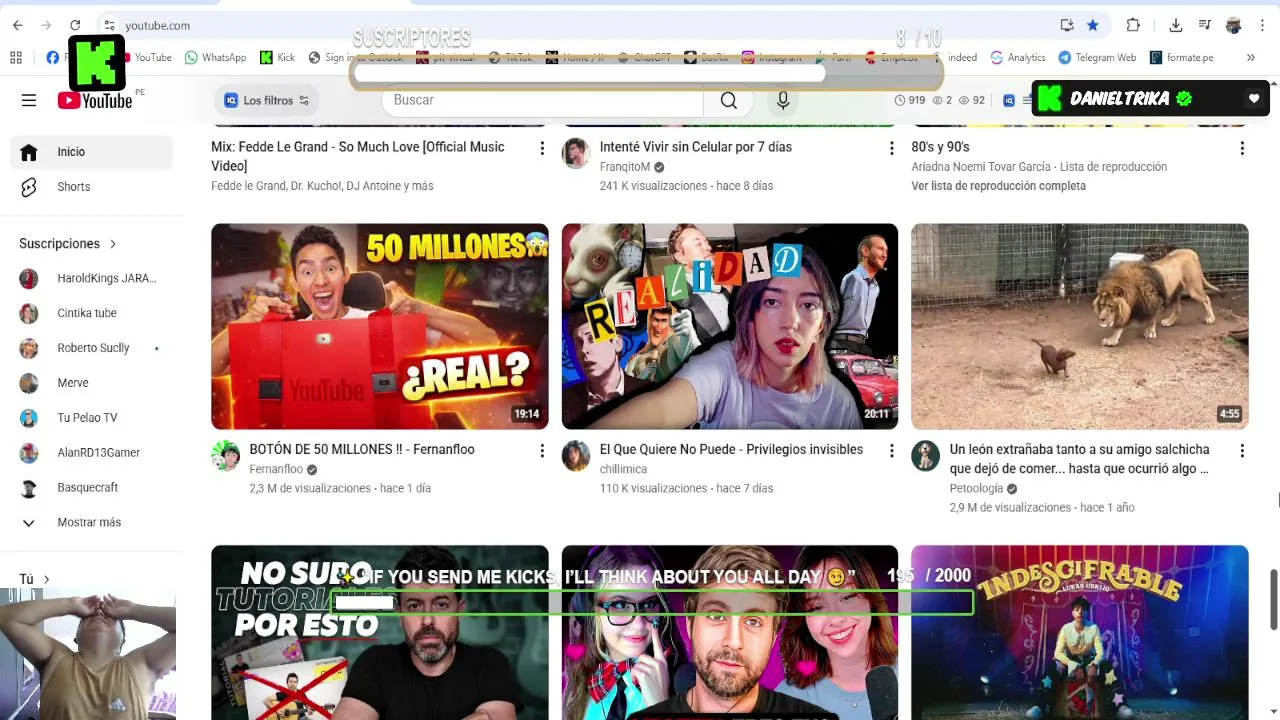1280x720 pixels.
Task: Open the Basquecraft subscription
Action: [92, 488]
